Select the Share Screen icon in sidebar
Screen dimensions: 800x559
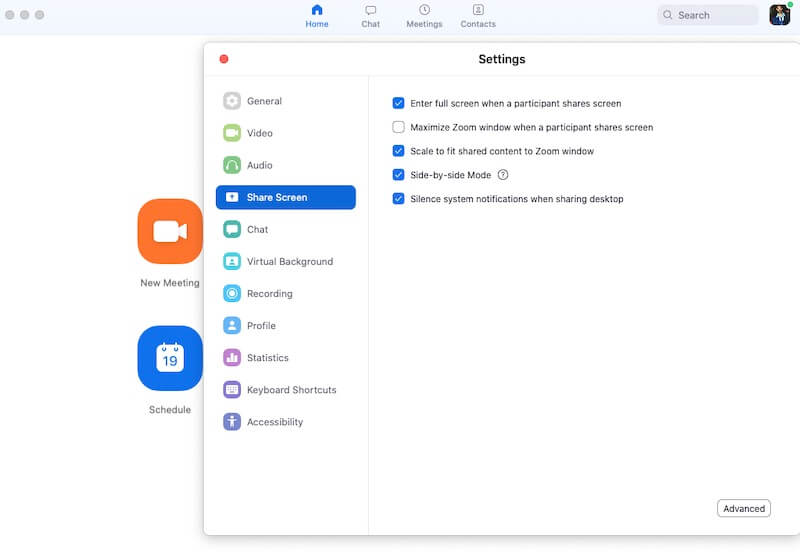coord(232,197)
